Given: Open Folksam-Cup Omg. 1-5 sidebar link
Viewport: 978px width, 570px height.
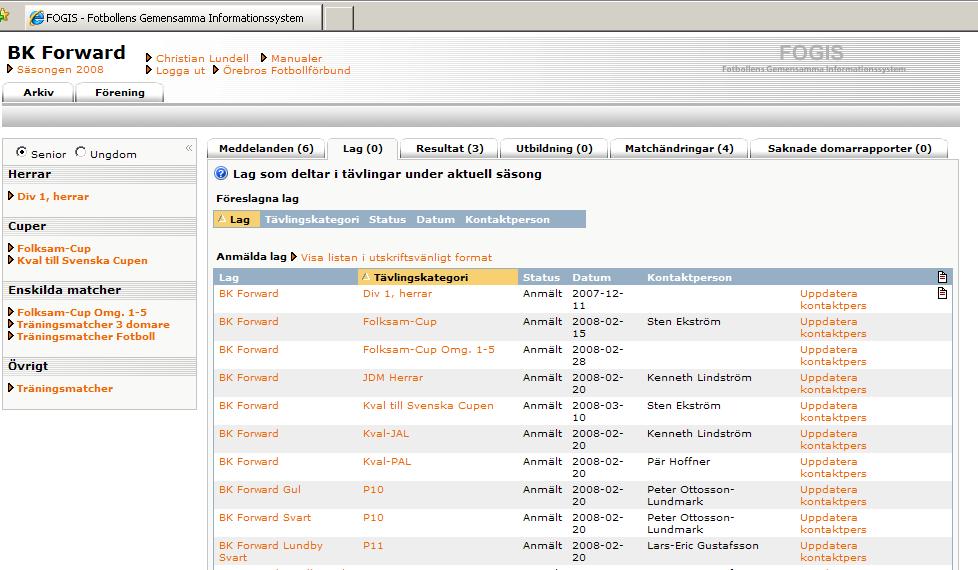Looking at the screenshot, I should [x=82, y=312].
